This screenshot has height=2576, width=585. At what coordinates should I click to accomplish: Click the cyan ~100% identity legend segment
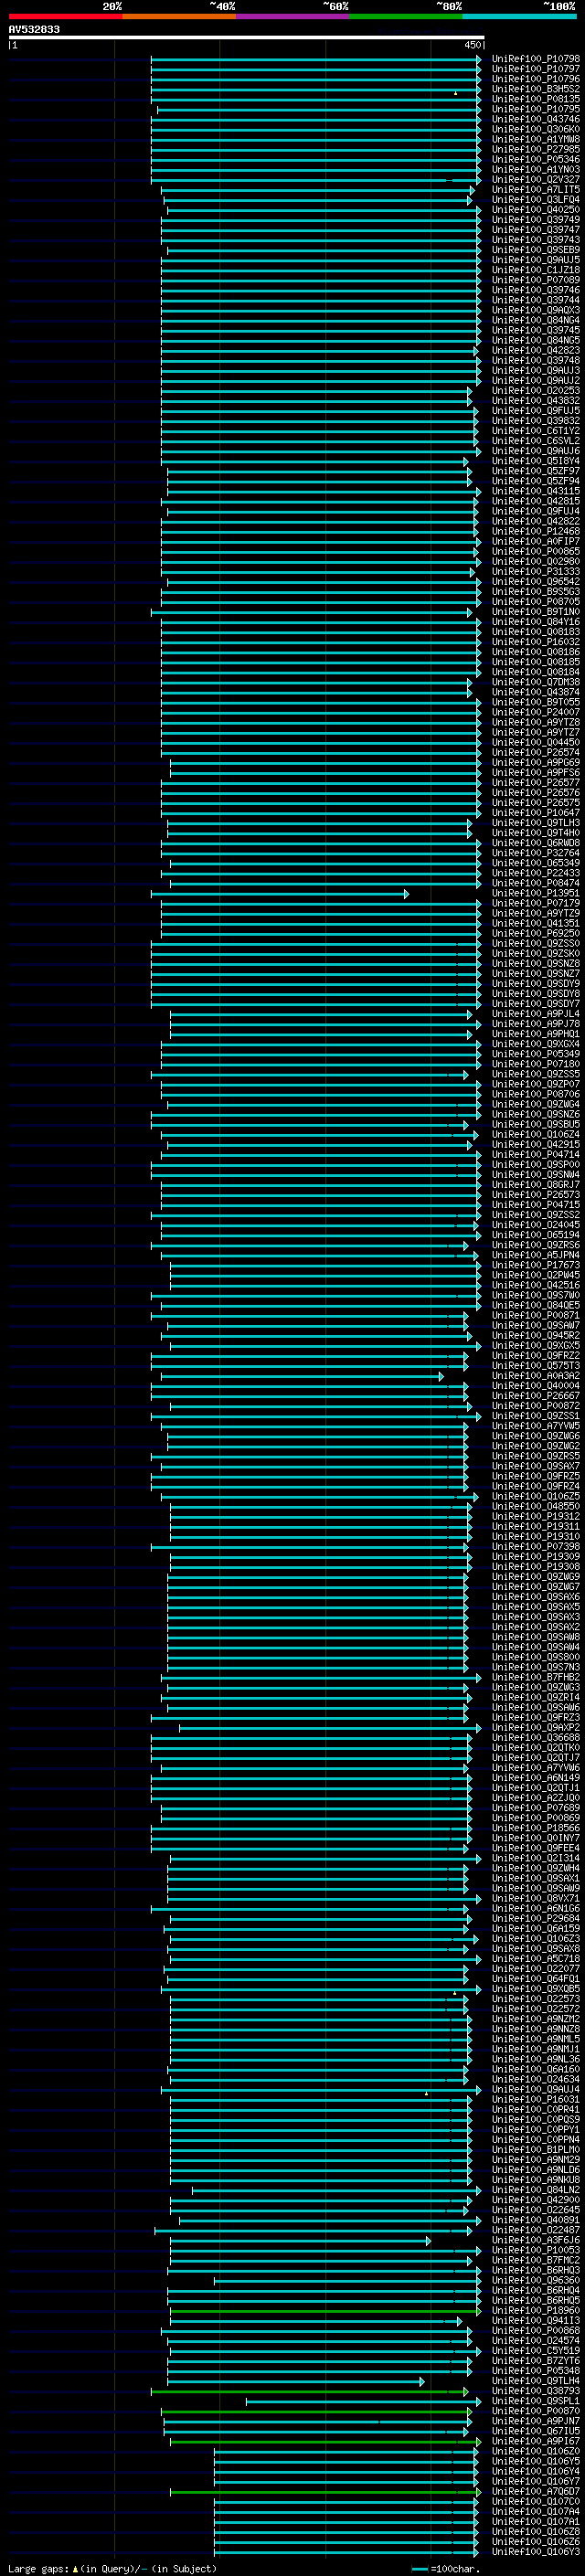tap(519, 16)
